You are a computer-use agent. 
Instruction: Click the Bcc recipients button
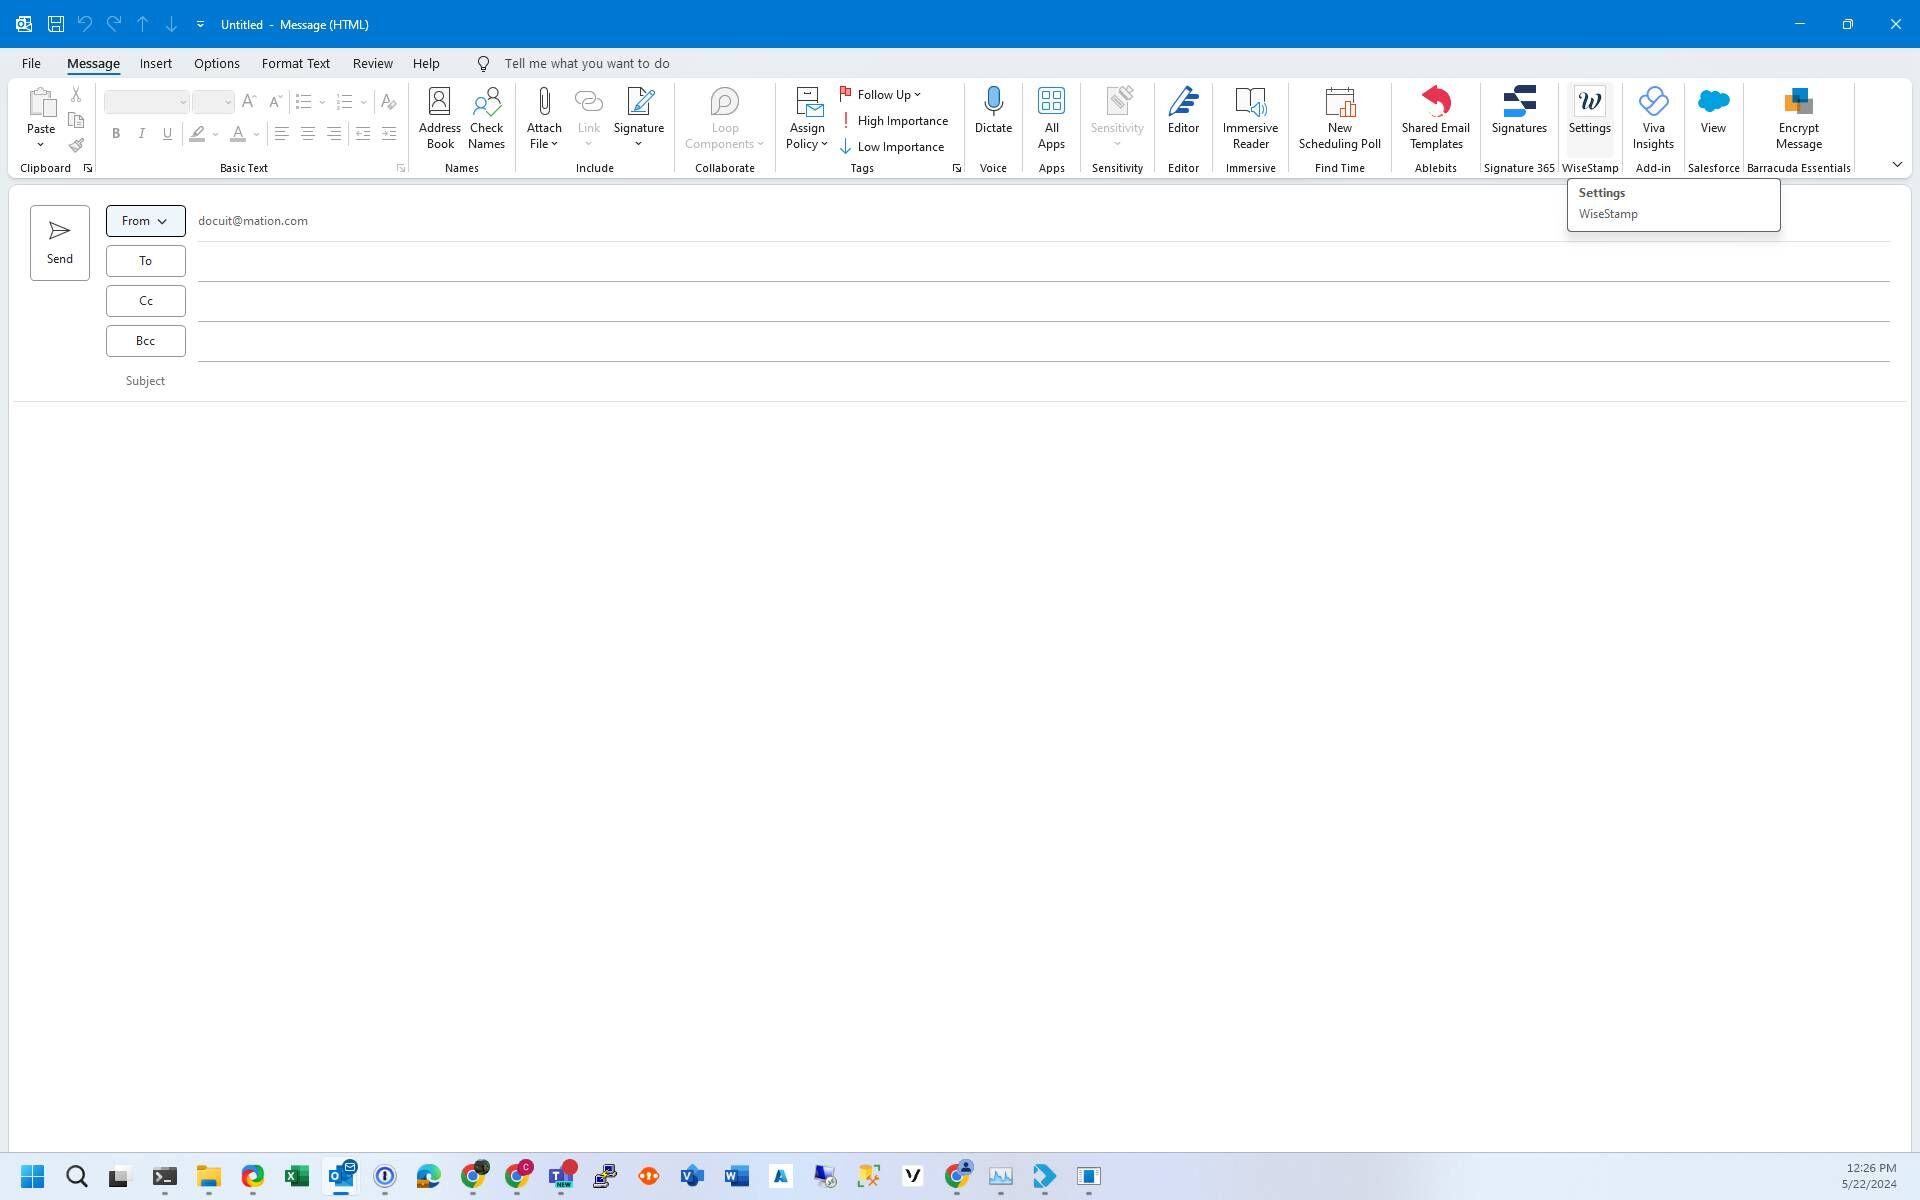coord(145,341)
